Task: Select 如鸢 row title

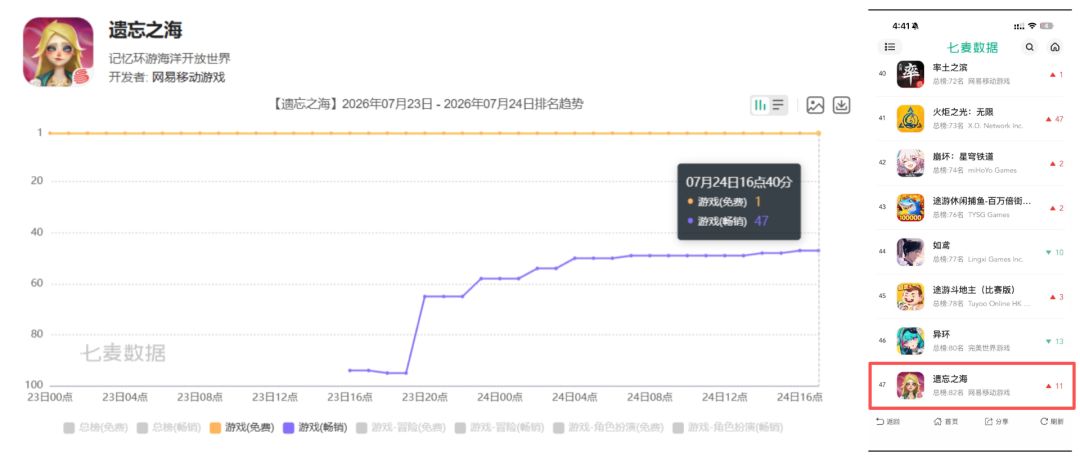Action: point(940,245)
